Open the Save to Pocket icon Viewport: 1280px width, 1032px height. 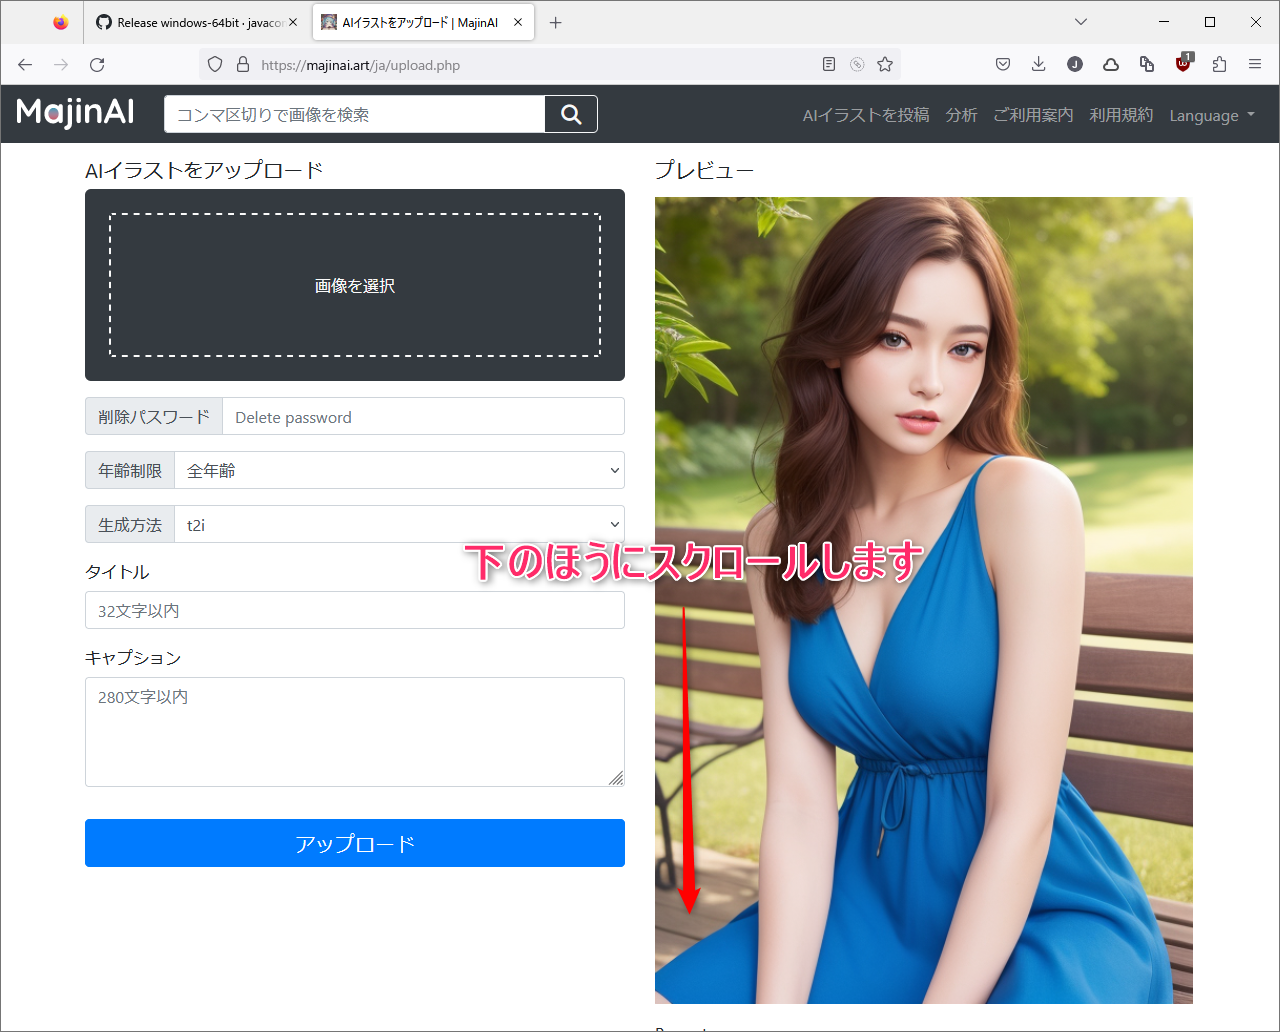pyautogui.click(x=1003, y=64)
